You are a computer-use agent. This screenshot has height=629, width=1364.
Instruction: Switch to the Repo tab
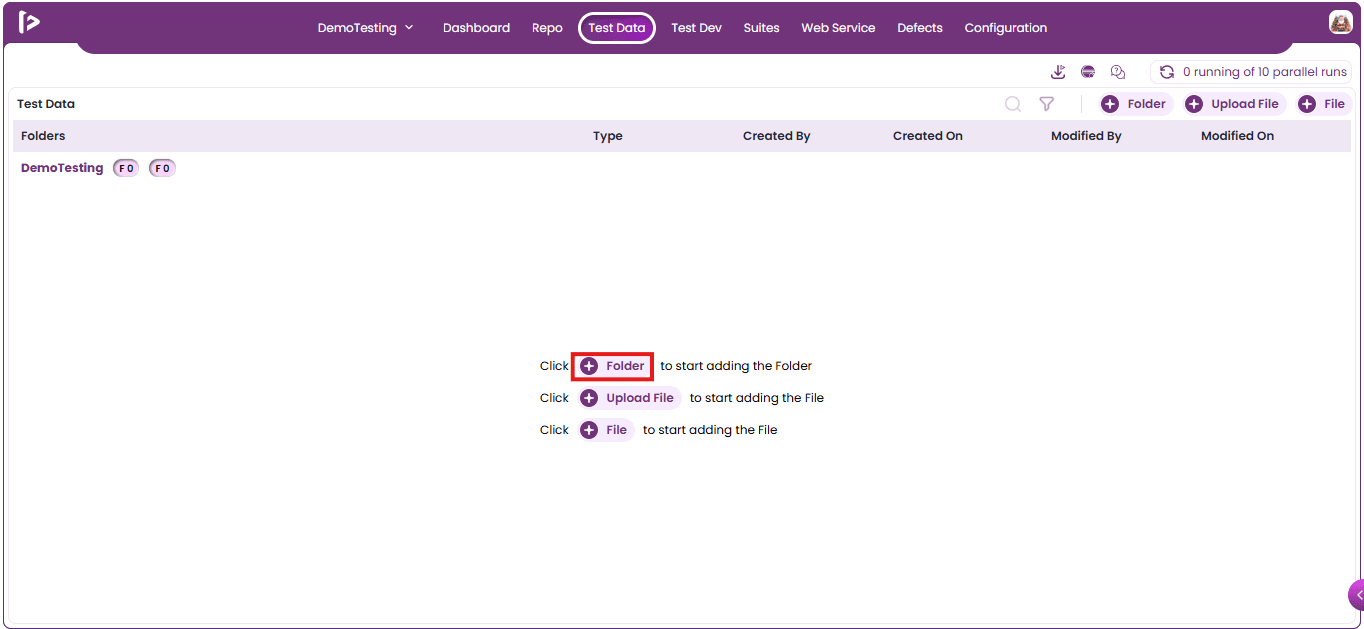547,28
